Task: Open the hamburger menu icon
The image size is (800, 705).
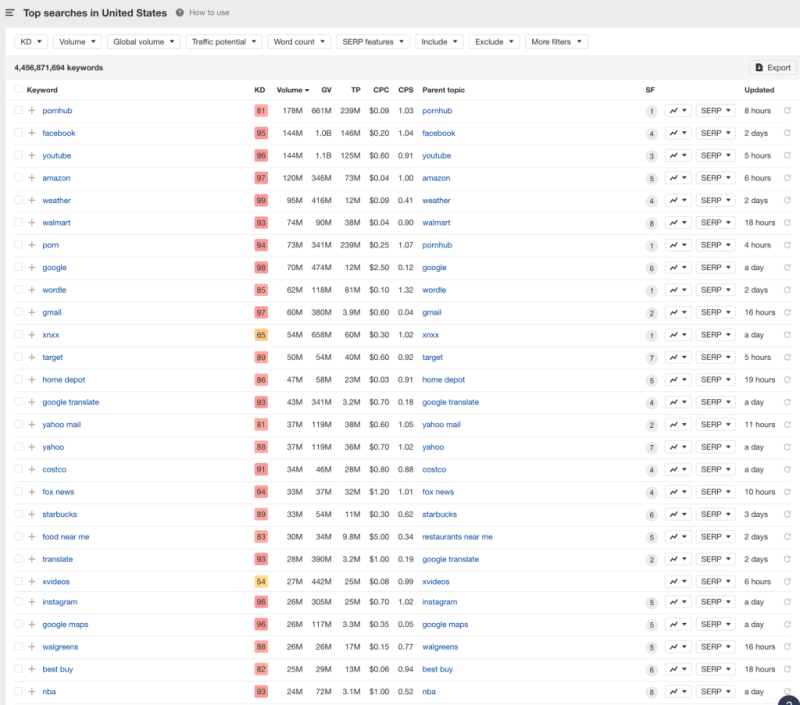Action: click(9, 13)
